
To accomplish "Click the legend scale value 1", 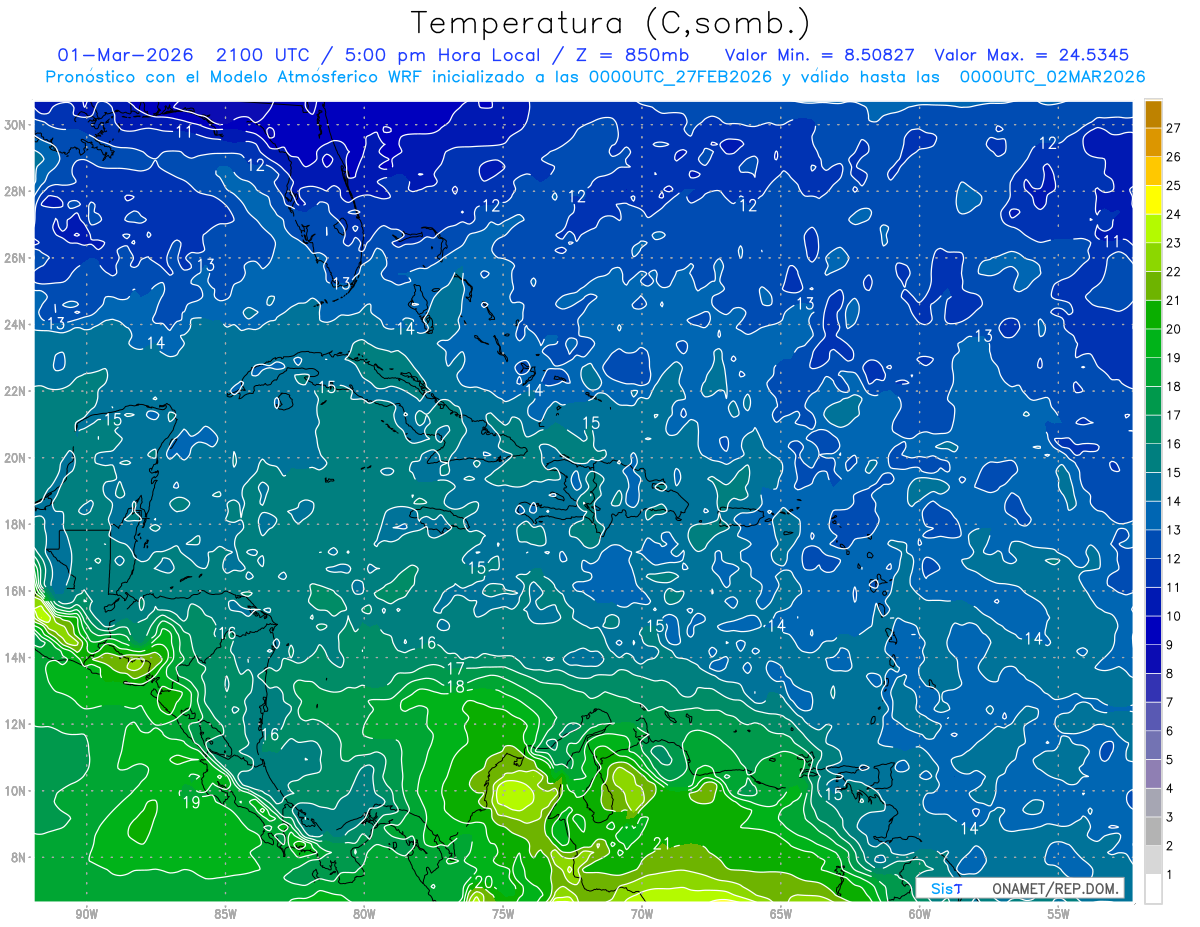I will pyautogui.click(x=1170, y=875).
